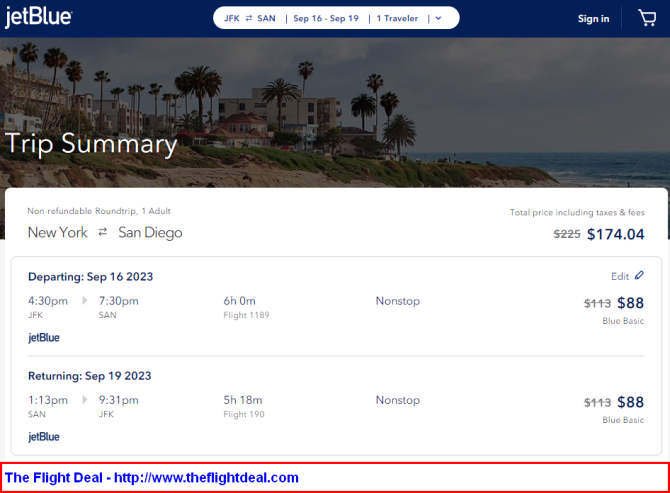Image resolution: width=670 pixels, height=493 pixels.
Task: Click Total price including taxes & fees
Action: click(x=577, y=212)
